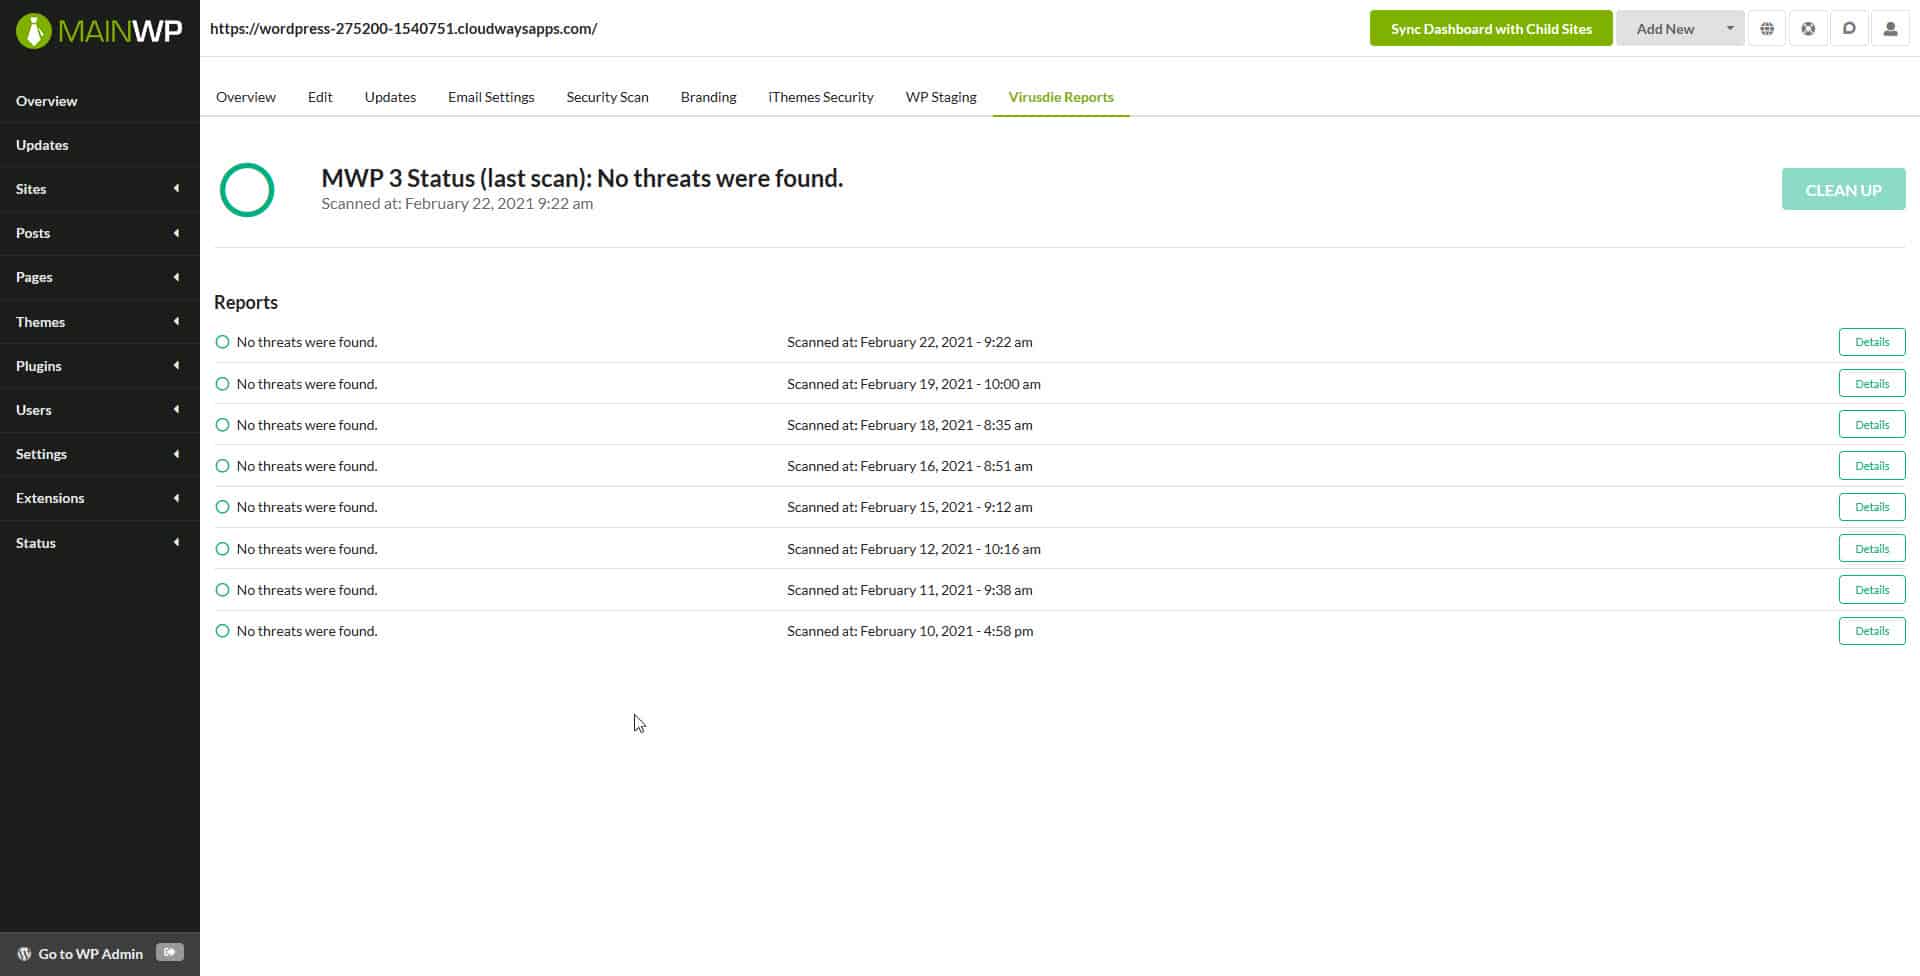Expand the Users submenu arrow
This screenshot has height=976, width=1920.
[176, 410]
